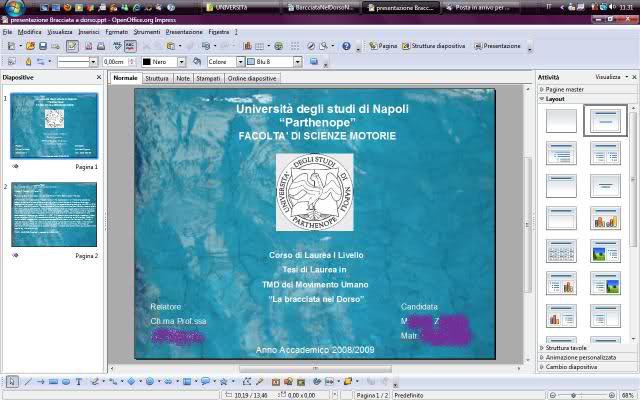The height and width of the screenshot is (400, 640).
Task: Toggle Edit File mode icon
Action: pos(72,46)
